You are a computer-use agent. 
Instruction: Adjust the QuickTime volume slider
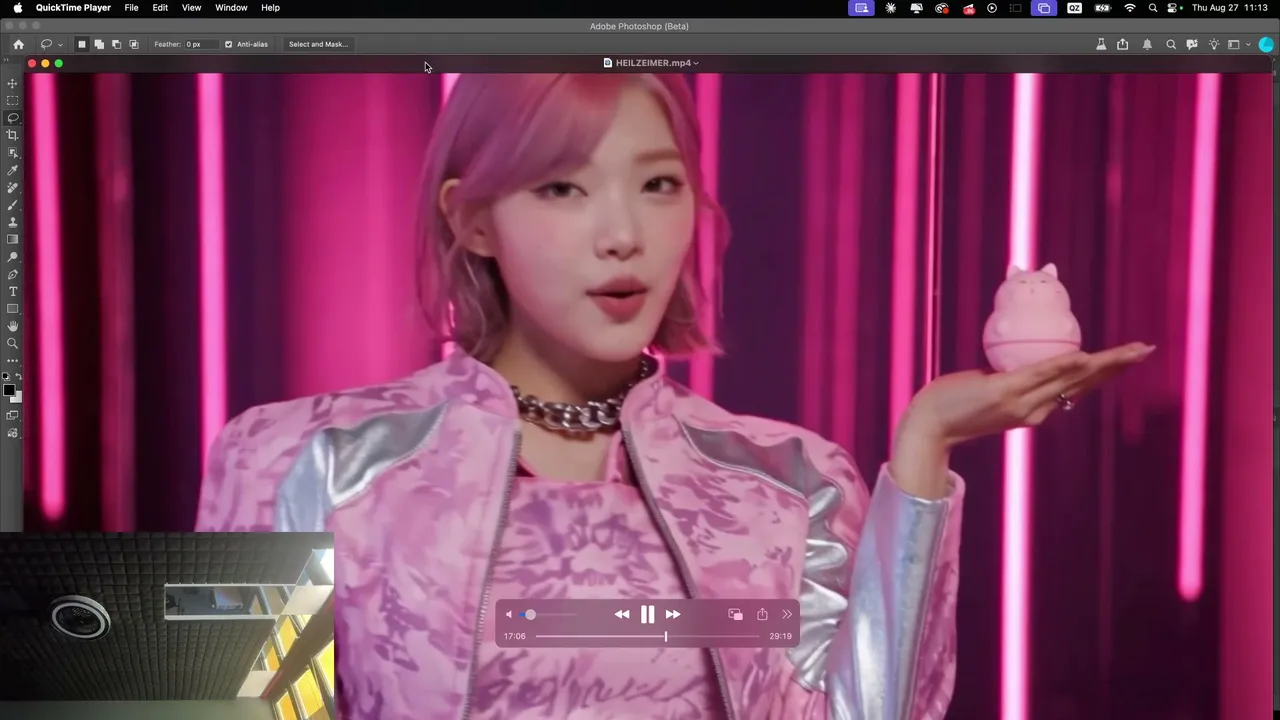(546, 614)
